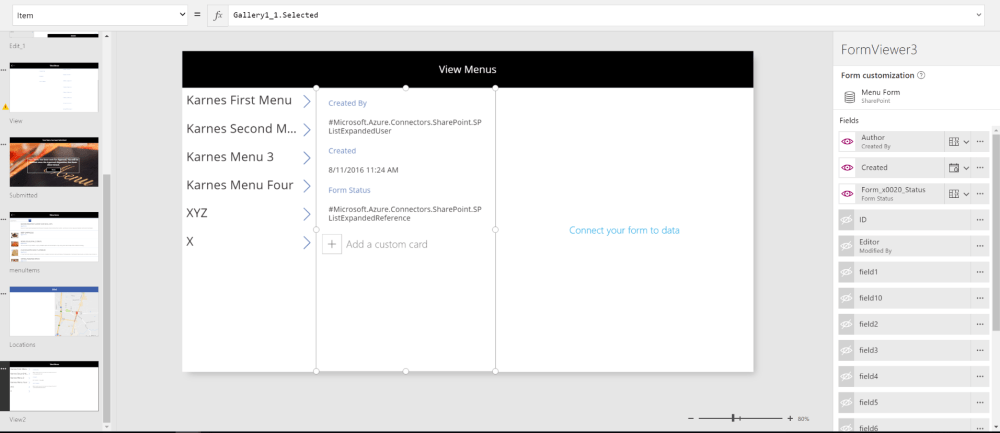
Task: Select Karnes Menu Four in gallery
Action: click(x=240, y=185)
